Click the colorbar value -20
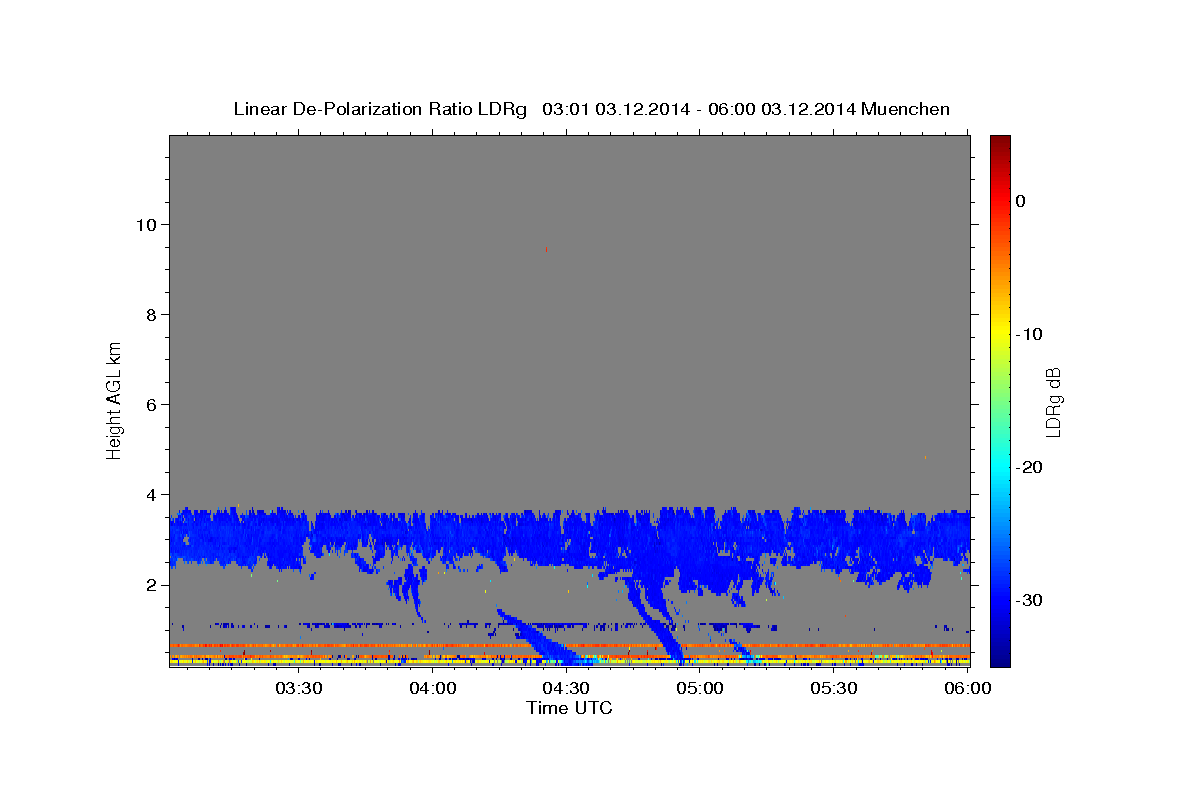Viewport: 1200px width, 800px height. point(1030,467)
